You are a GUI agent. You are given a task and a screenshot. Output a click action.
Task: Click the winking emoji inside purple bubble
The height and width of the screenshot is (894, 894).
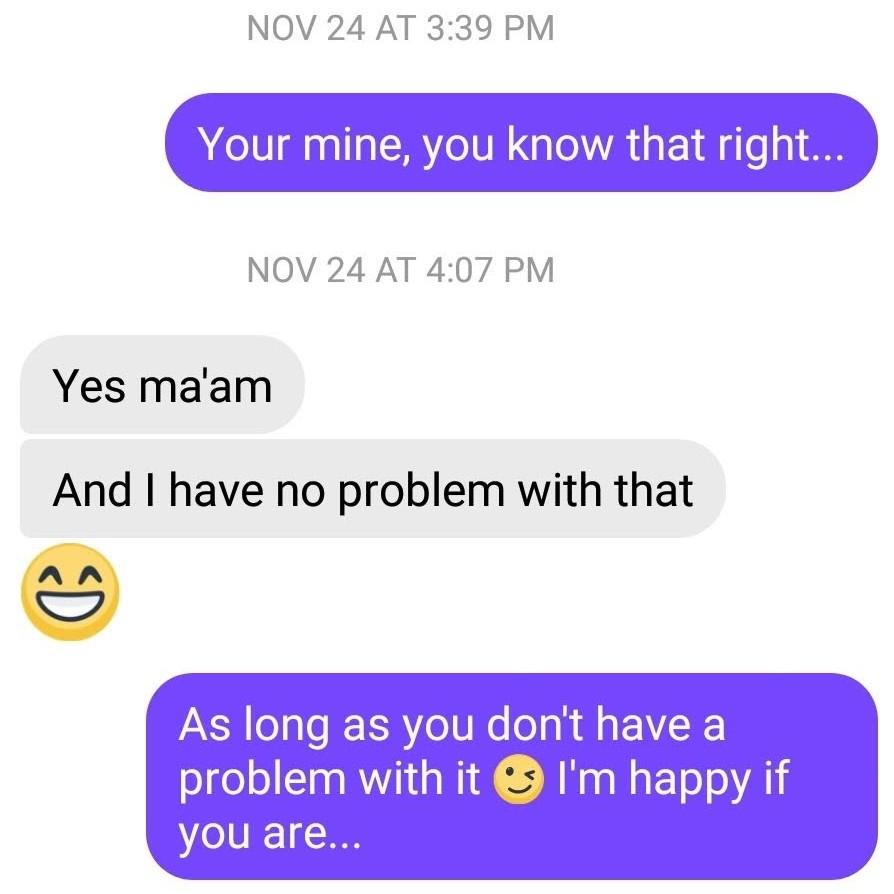[518, 780]
